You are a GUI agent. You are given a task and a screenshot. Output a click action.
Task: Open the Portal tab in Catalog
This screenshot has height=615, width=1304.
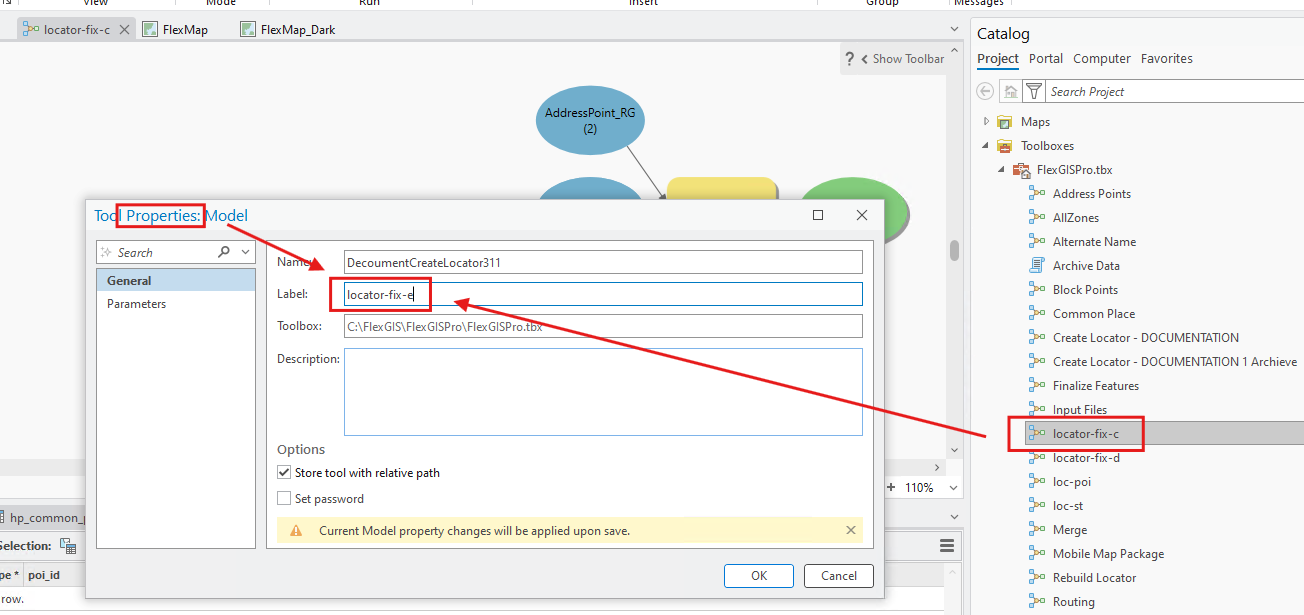point(1046,58)
